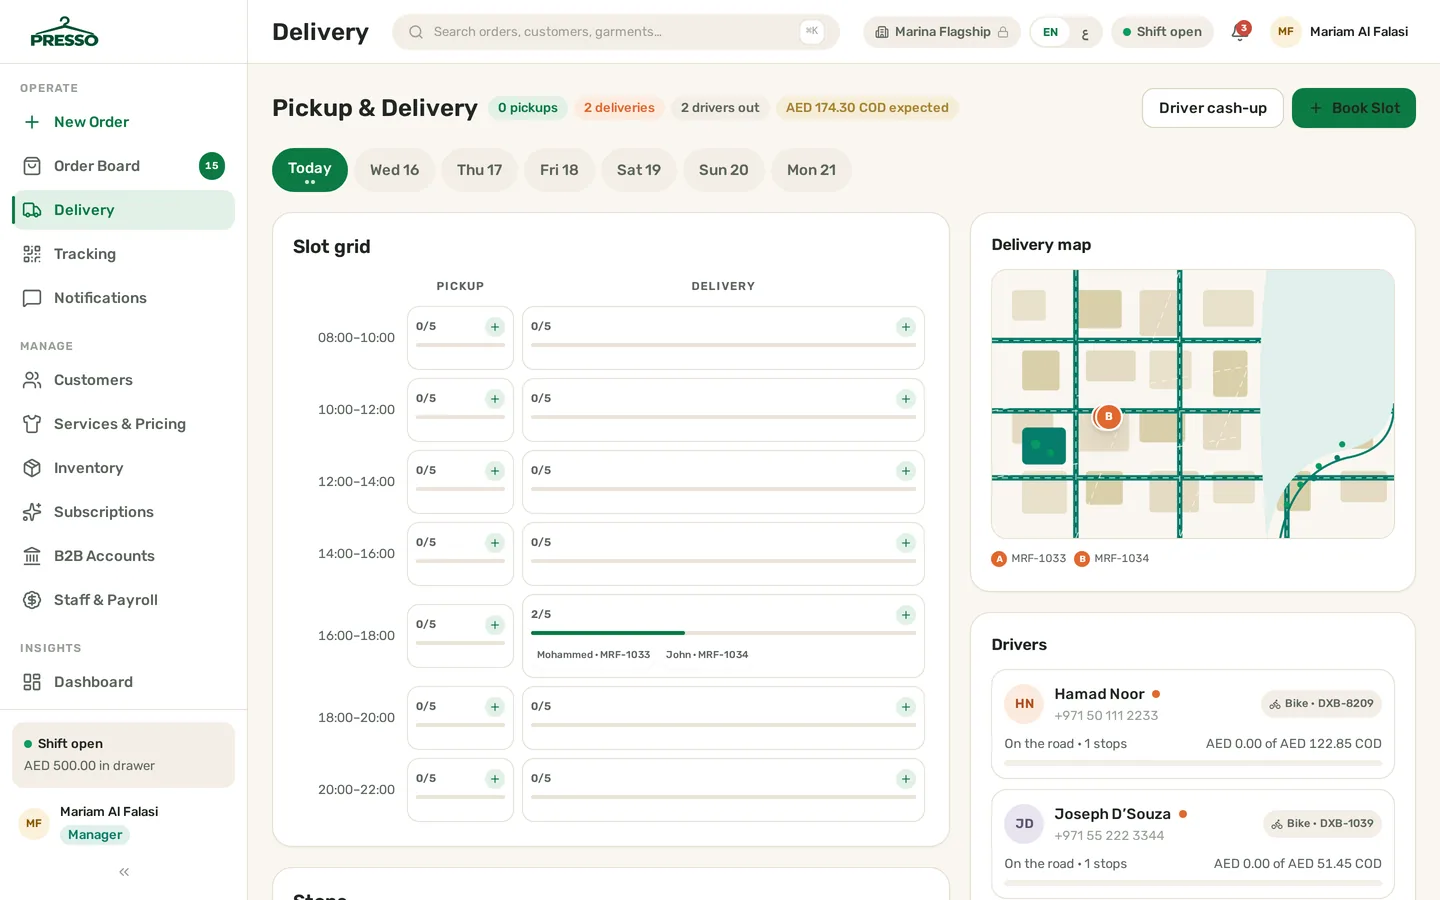
Task: Click the 0 pickups summary chip
Action: [528, 108]
